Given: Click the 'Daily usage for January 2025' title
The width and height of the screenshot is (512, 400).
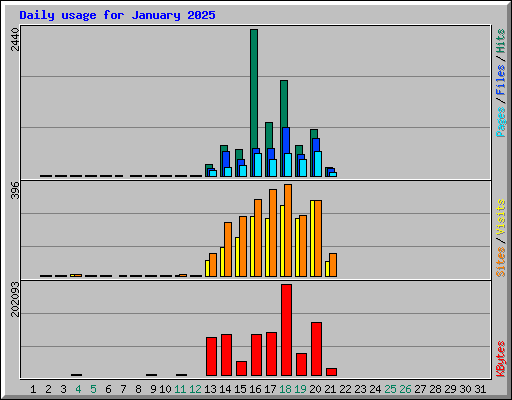Looking at the screenshot, I should click(x=117, y=15).
